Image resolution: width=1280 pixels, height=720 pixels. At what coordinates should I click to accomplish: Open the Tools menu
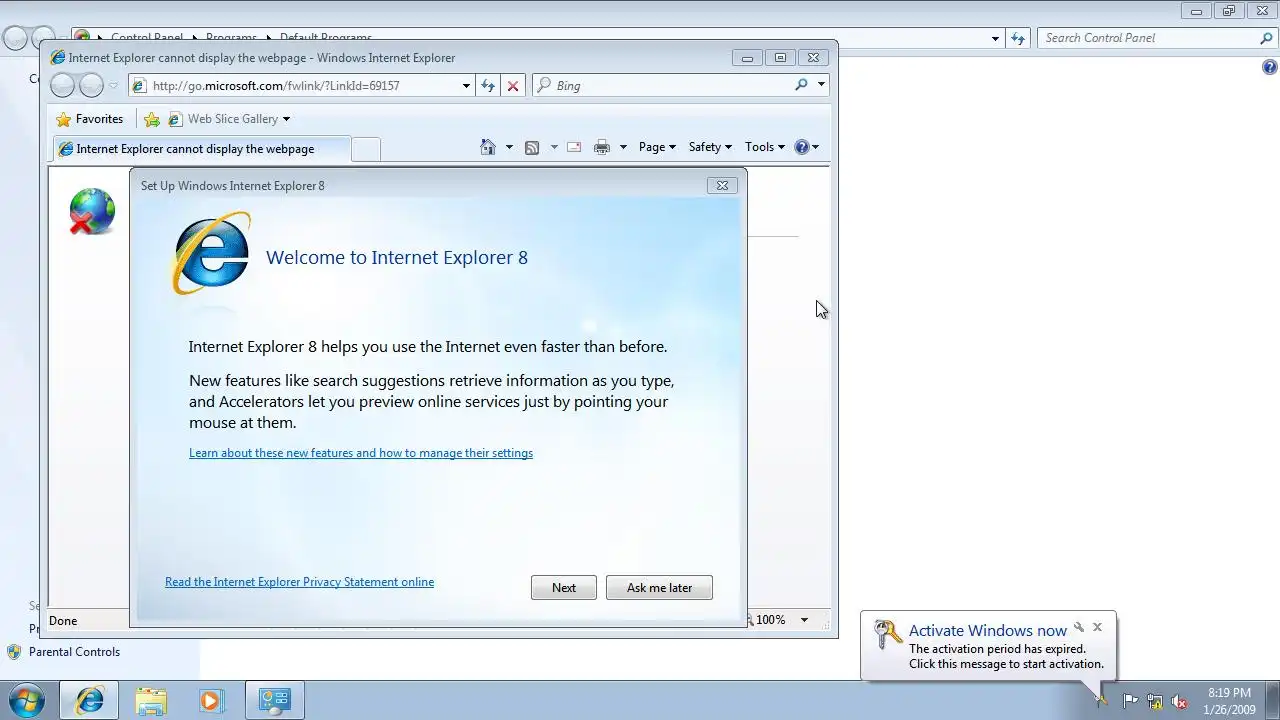764,147
